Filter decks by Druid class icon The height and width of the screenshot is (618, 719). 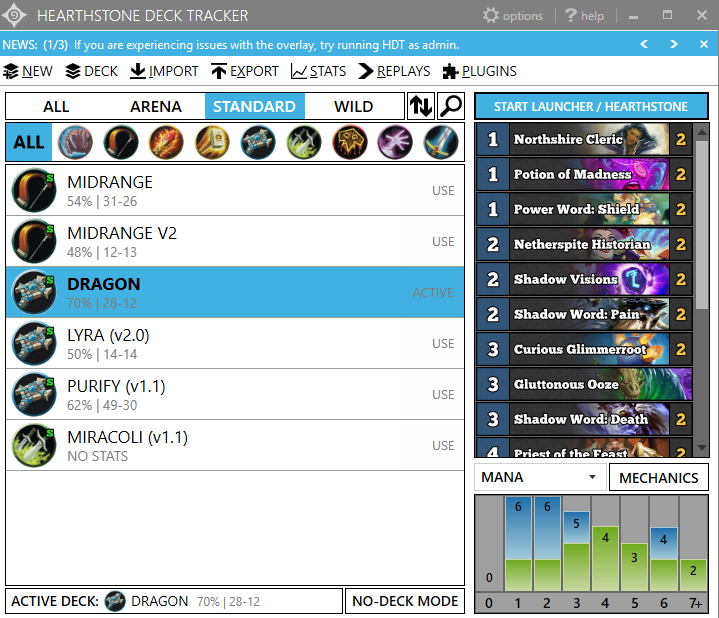75,143
